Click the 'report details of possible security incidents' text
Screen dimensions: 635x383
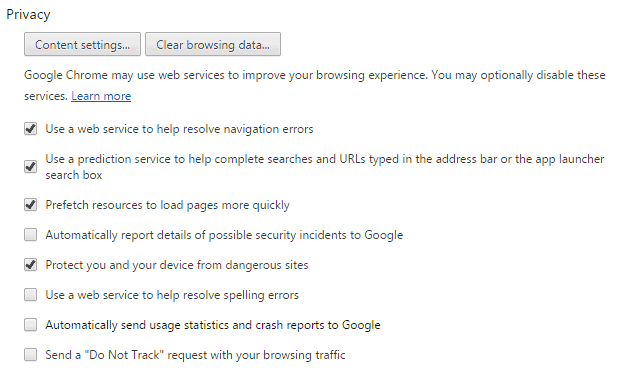(224, 235)
